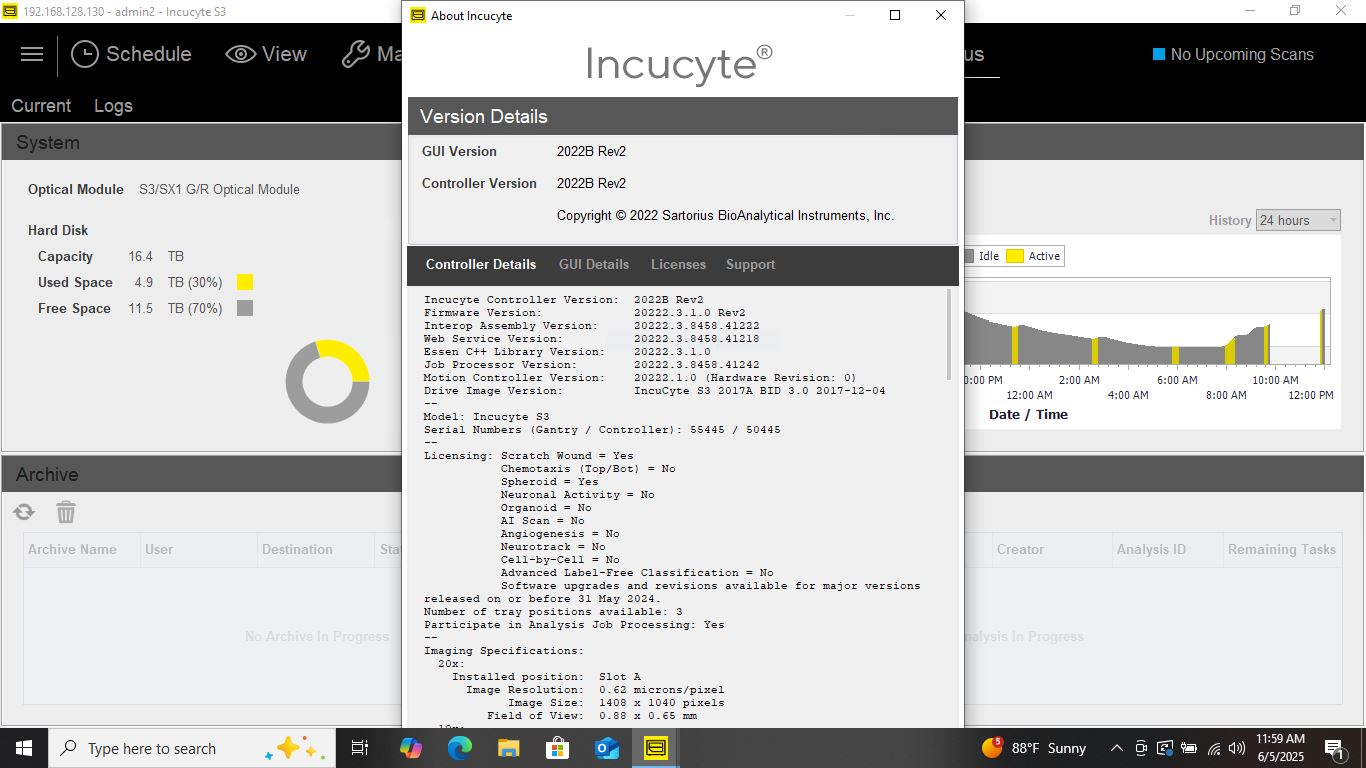Open Microsoft Store from taskbar
Screen dimensions: 1366x768
click(x=557, y=748)
